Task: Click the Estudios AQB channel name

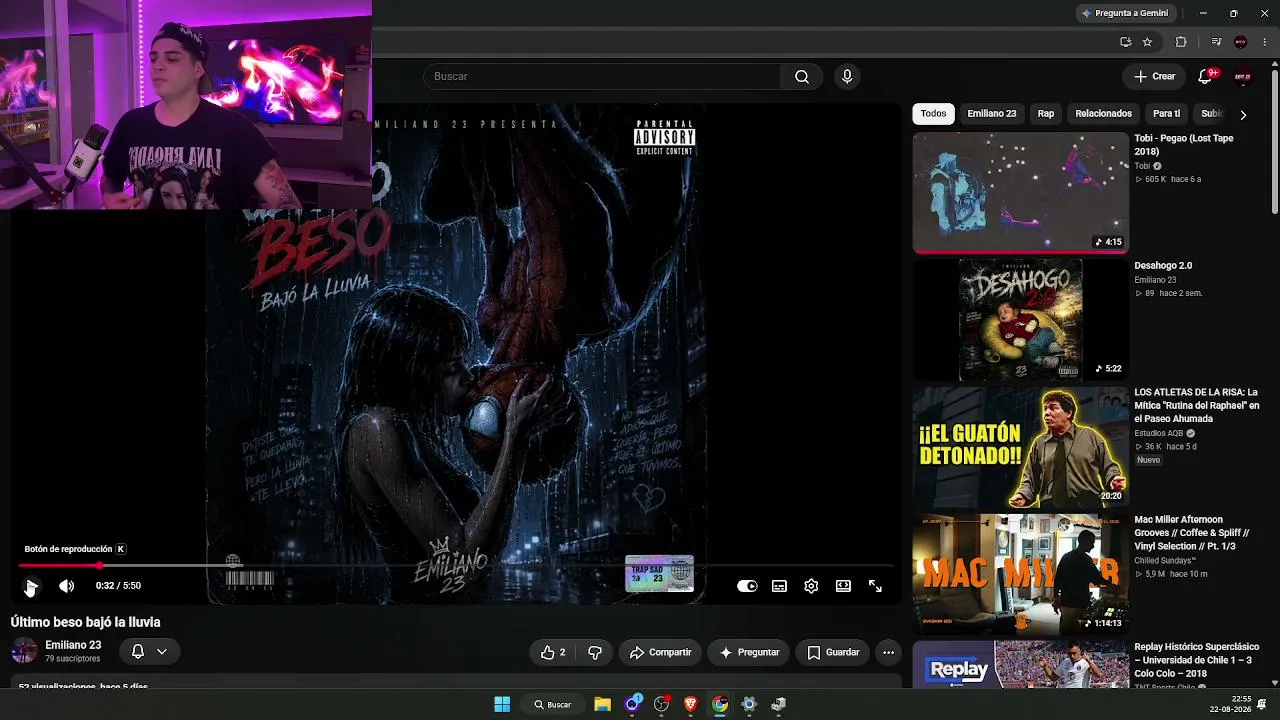Action: (x=1158, y=433)
